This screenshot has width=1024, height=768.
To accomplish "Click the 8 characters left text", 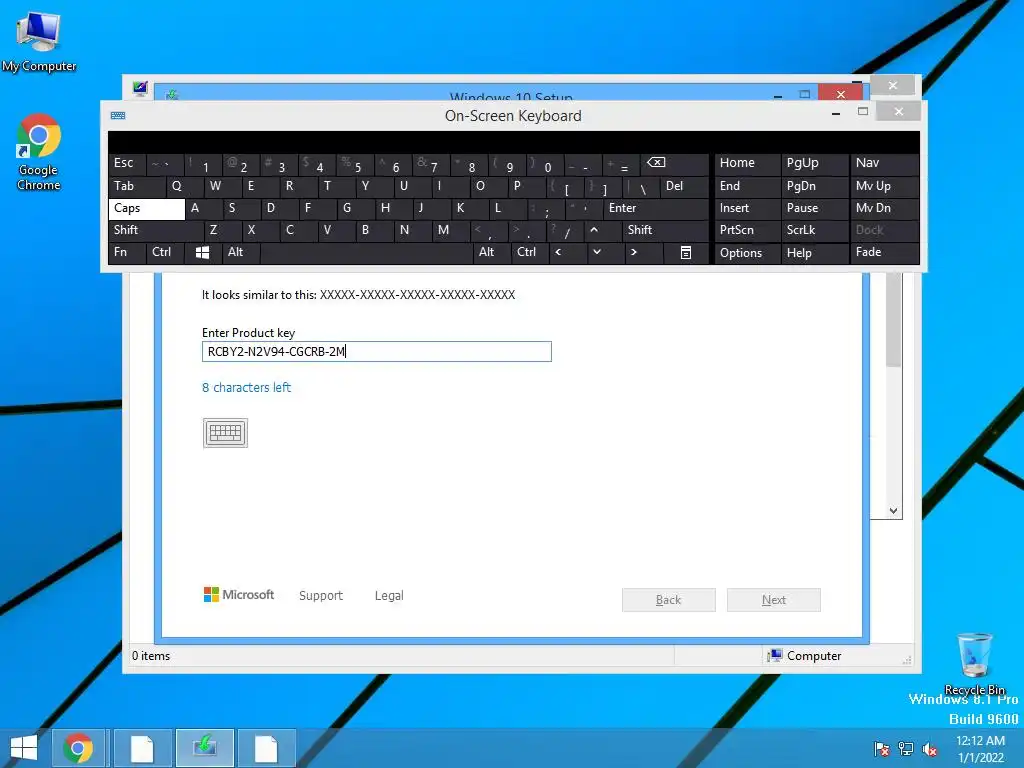I will pos(246,387).
